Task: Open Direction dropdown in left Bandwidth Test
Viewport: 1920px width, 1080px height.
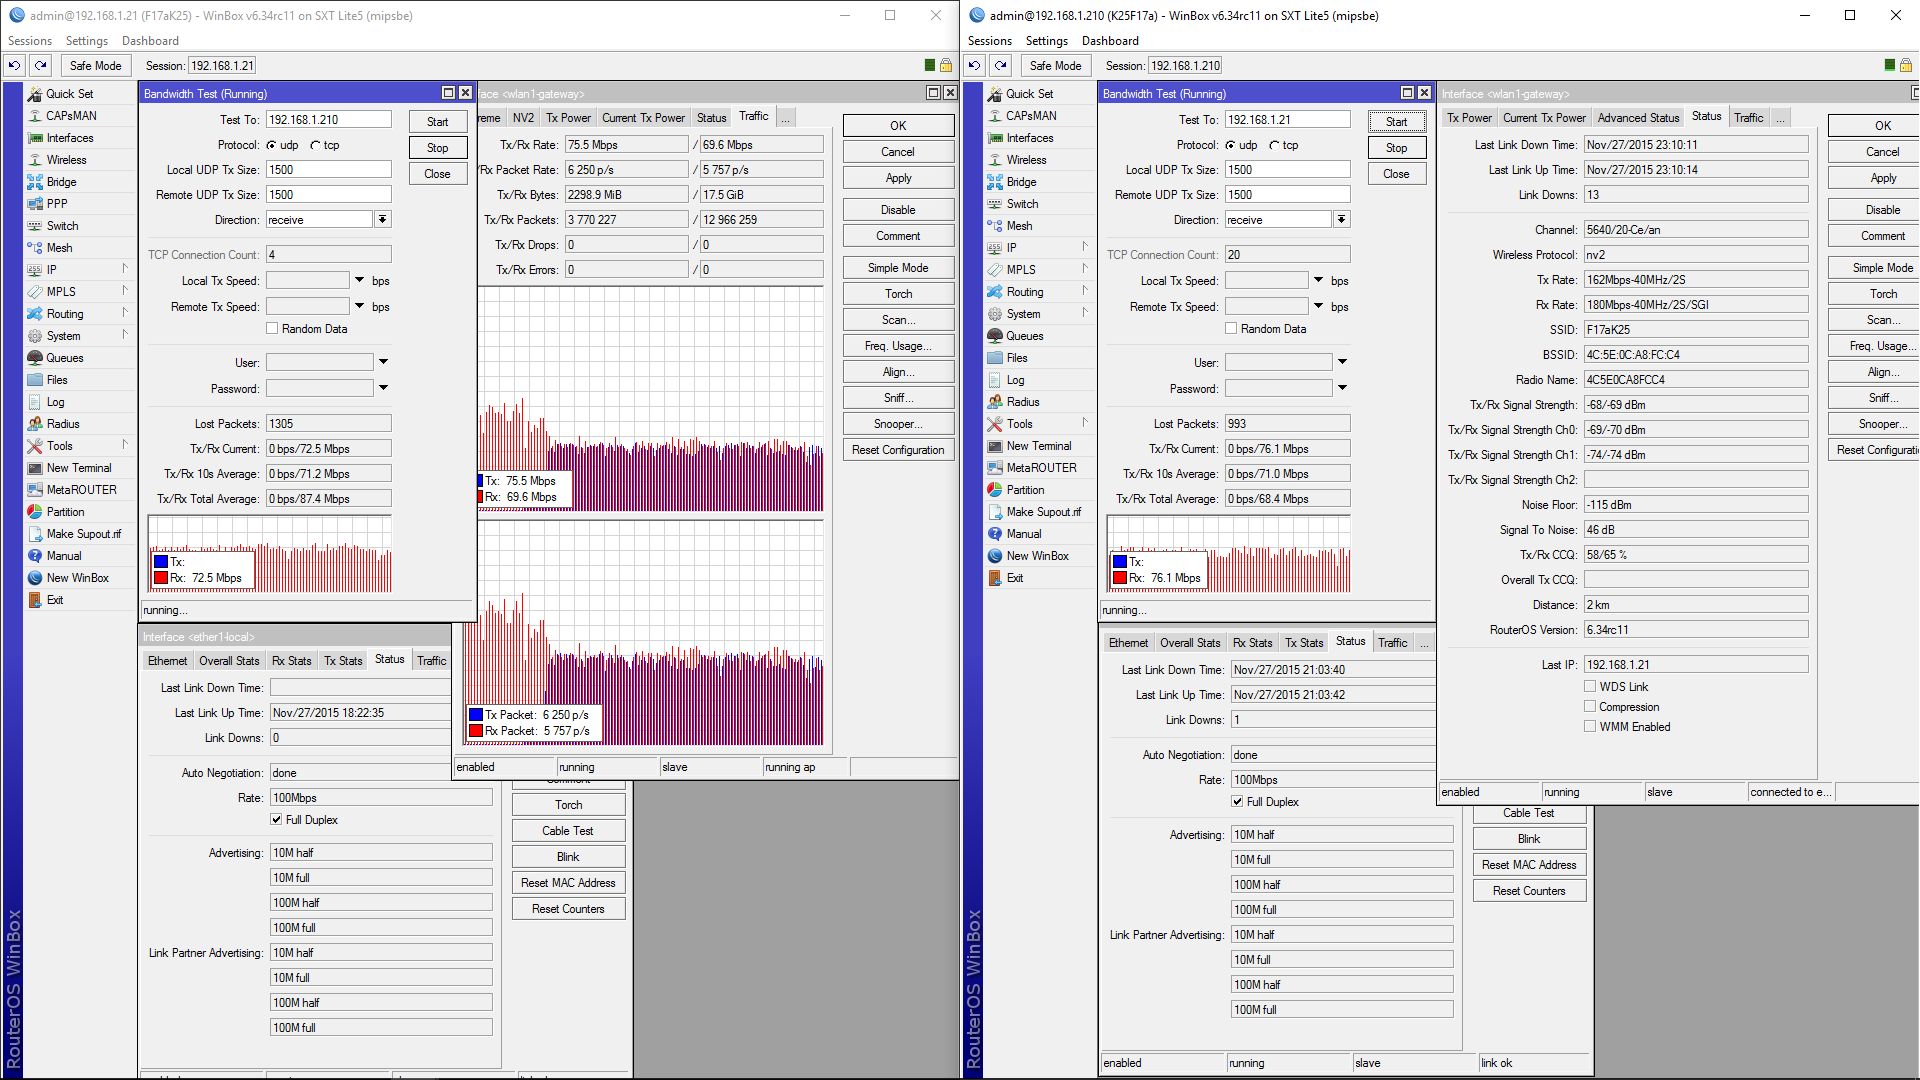Action: (382, 220)
